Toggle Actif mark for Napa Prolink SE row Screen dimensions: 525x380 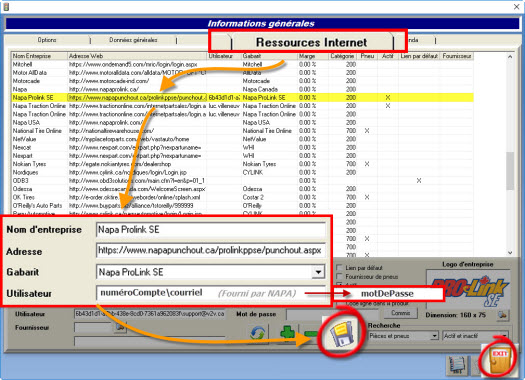point(388,97)
